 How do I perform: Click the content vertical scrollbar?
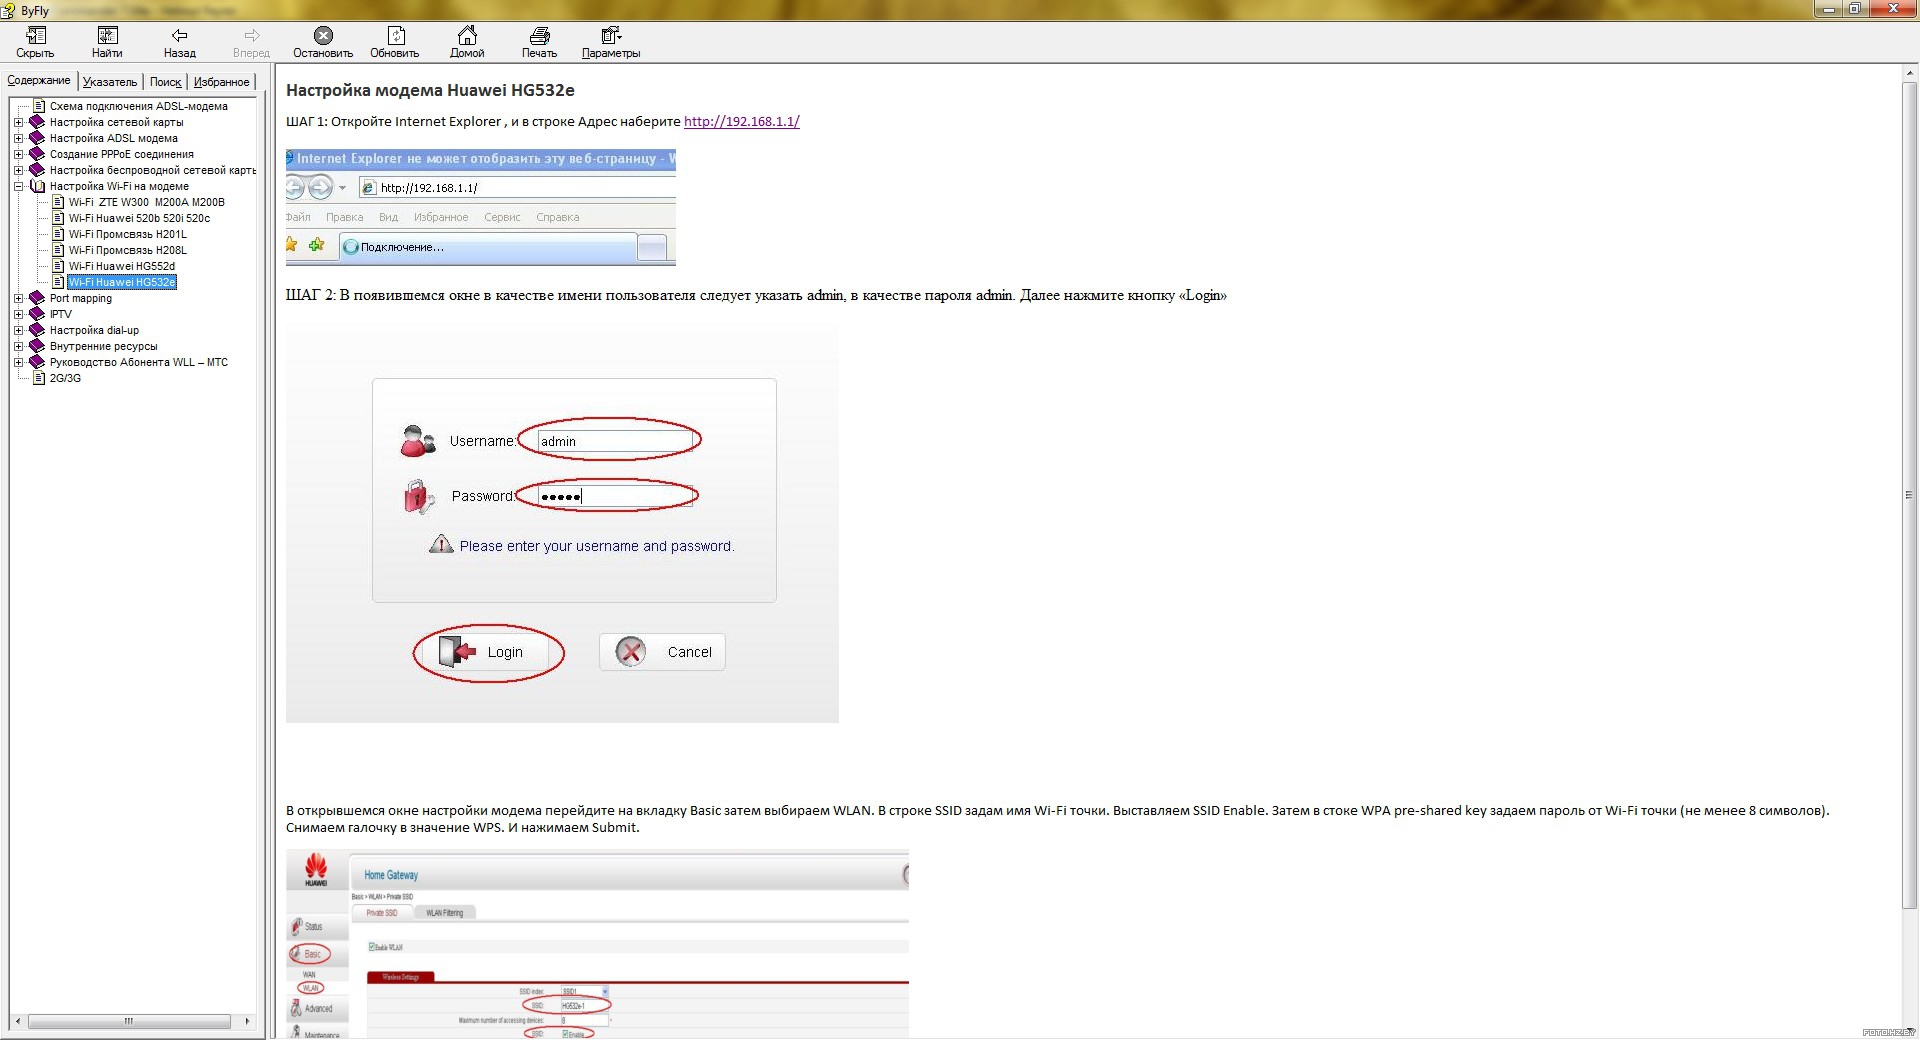pyautogui.click(x=1909, y=495)
